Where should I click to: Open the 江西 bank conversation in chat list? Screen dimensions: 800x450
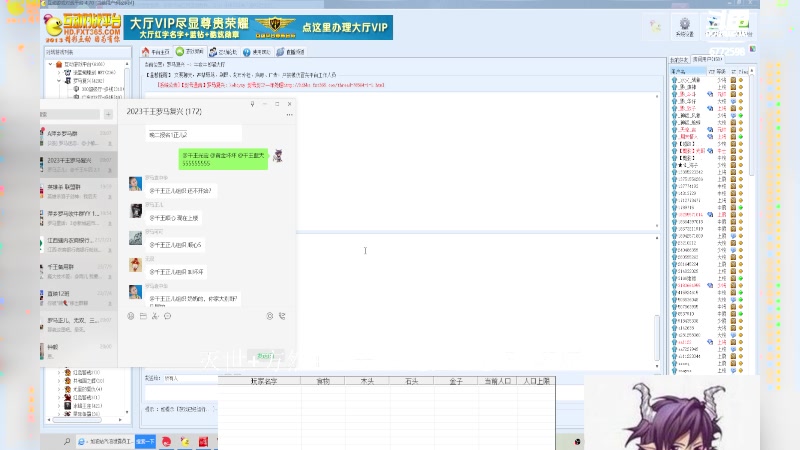[79, 244]
